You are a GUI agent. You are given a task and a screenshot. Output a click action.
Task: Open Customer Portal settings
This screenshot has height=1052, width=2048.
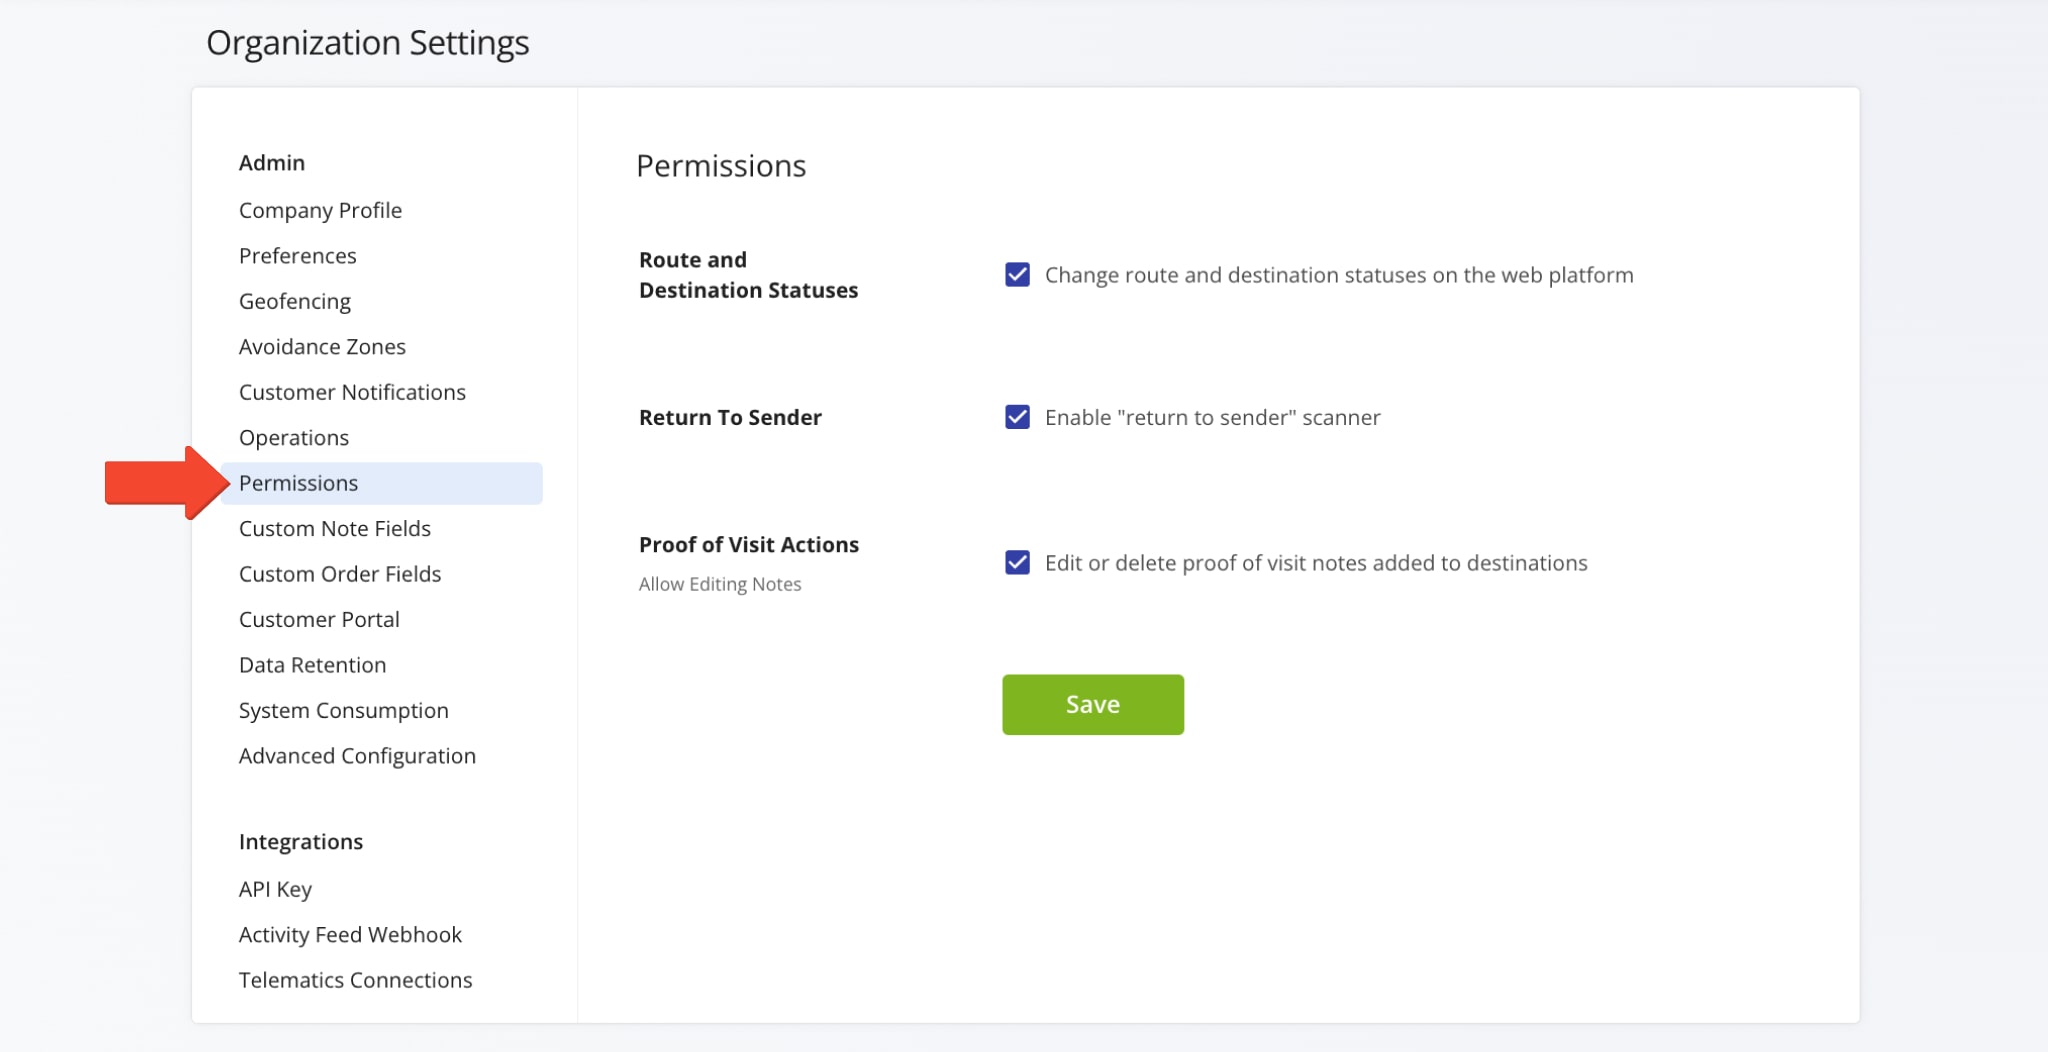319,620
